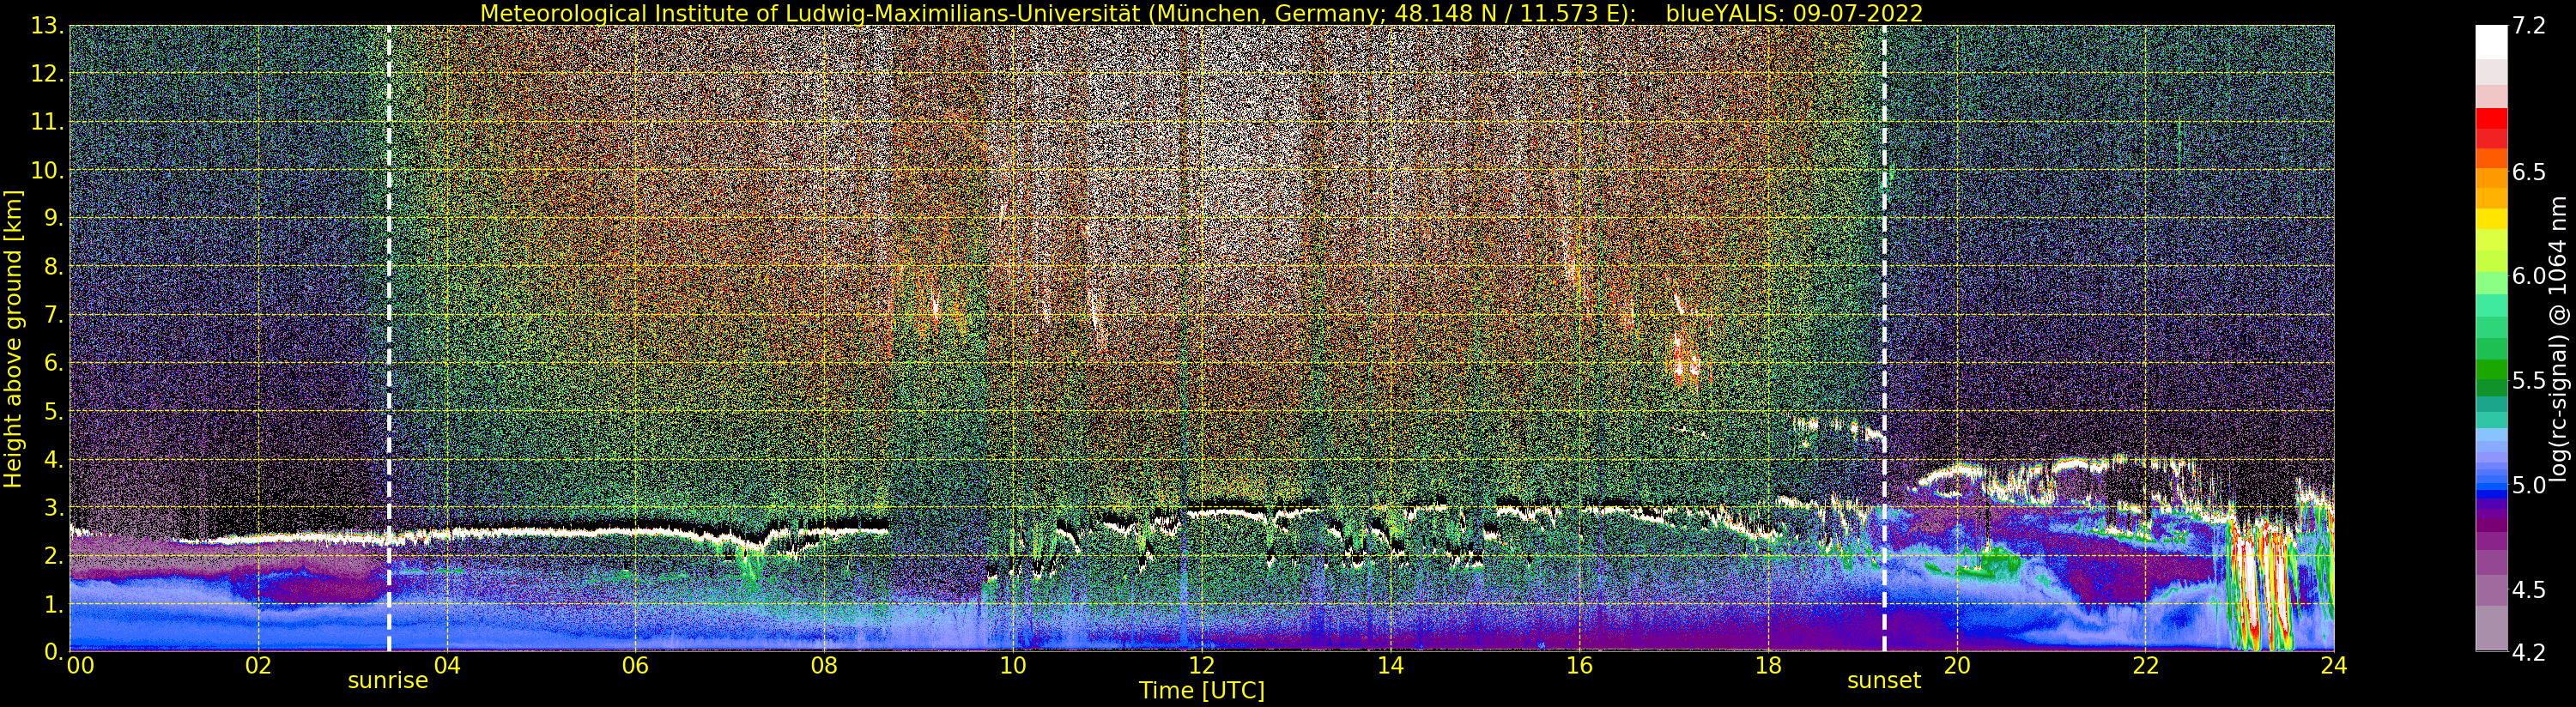2576x707 pixels.
Task: Click the x-axis tick label '18'
Action: [x=1768, y=666]
